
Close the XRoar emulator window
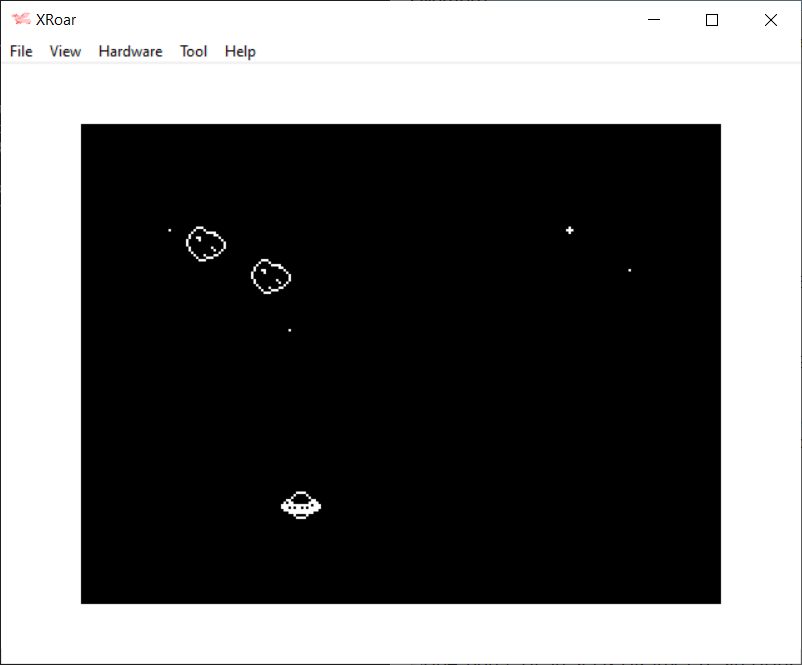(x=770, y=20)
